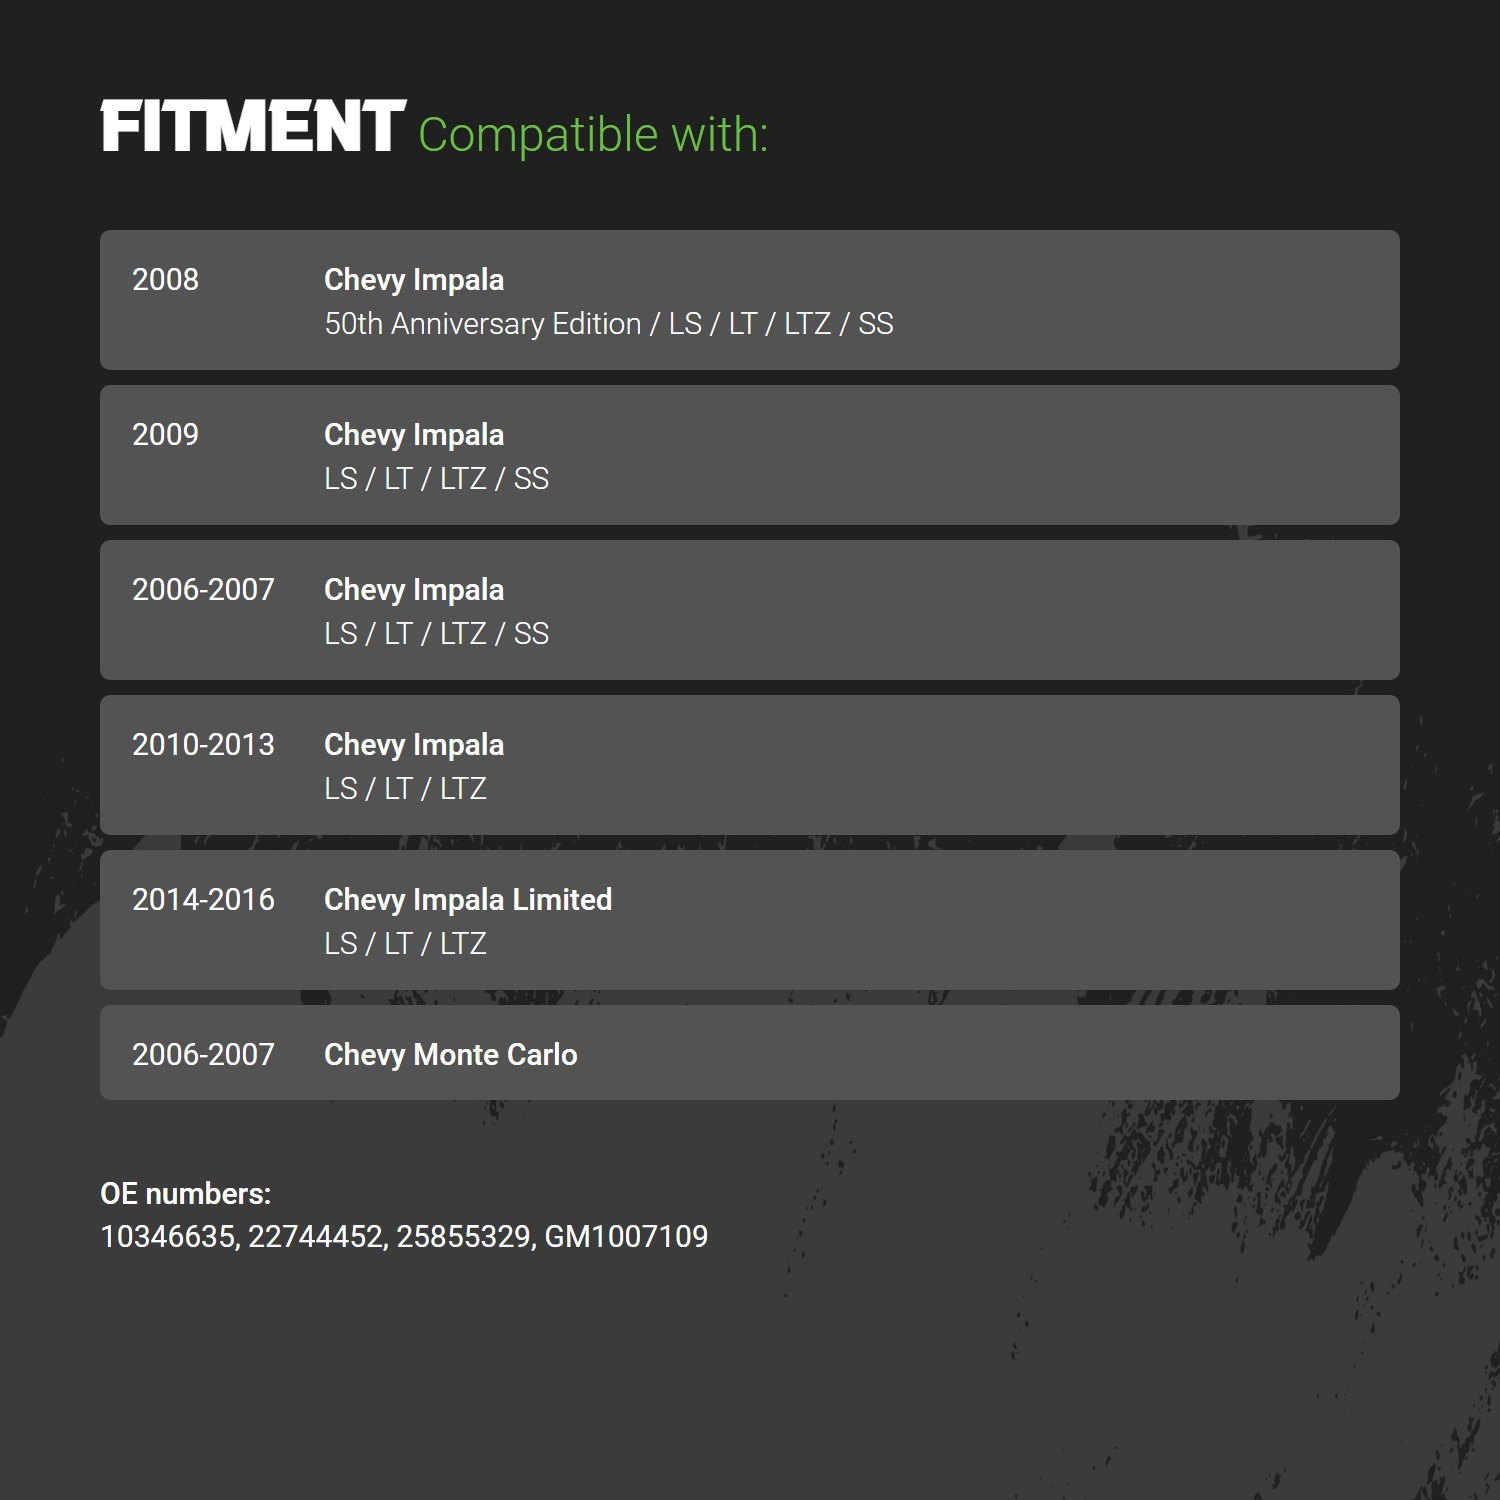Click 2006-2007 year label beside Monte Carlo
The width and height of the screenshot is (1500, 1500).
pyautogui.click(x=203, y=1055)
